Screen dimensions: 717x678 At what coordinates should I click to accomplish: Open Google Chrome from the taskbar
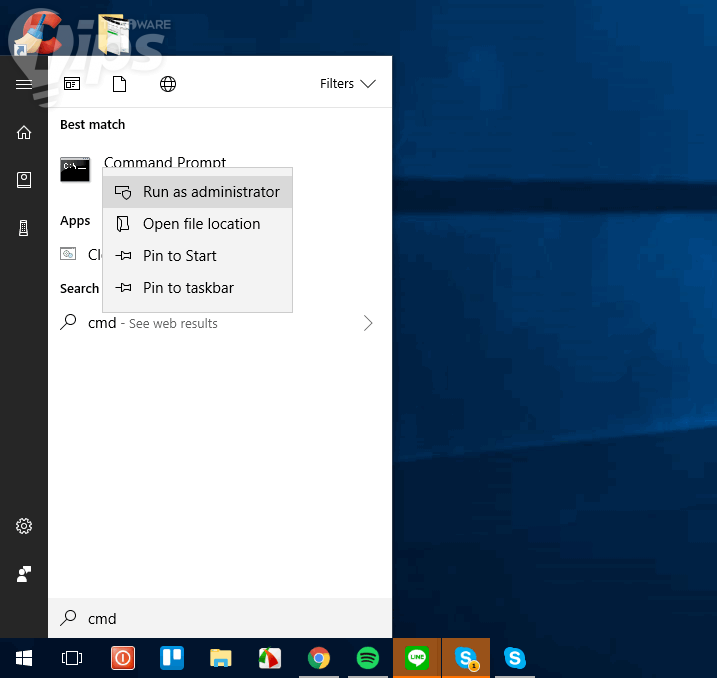(x=319, y=658)
